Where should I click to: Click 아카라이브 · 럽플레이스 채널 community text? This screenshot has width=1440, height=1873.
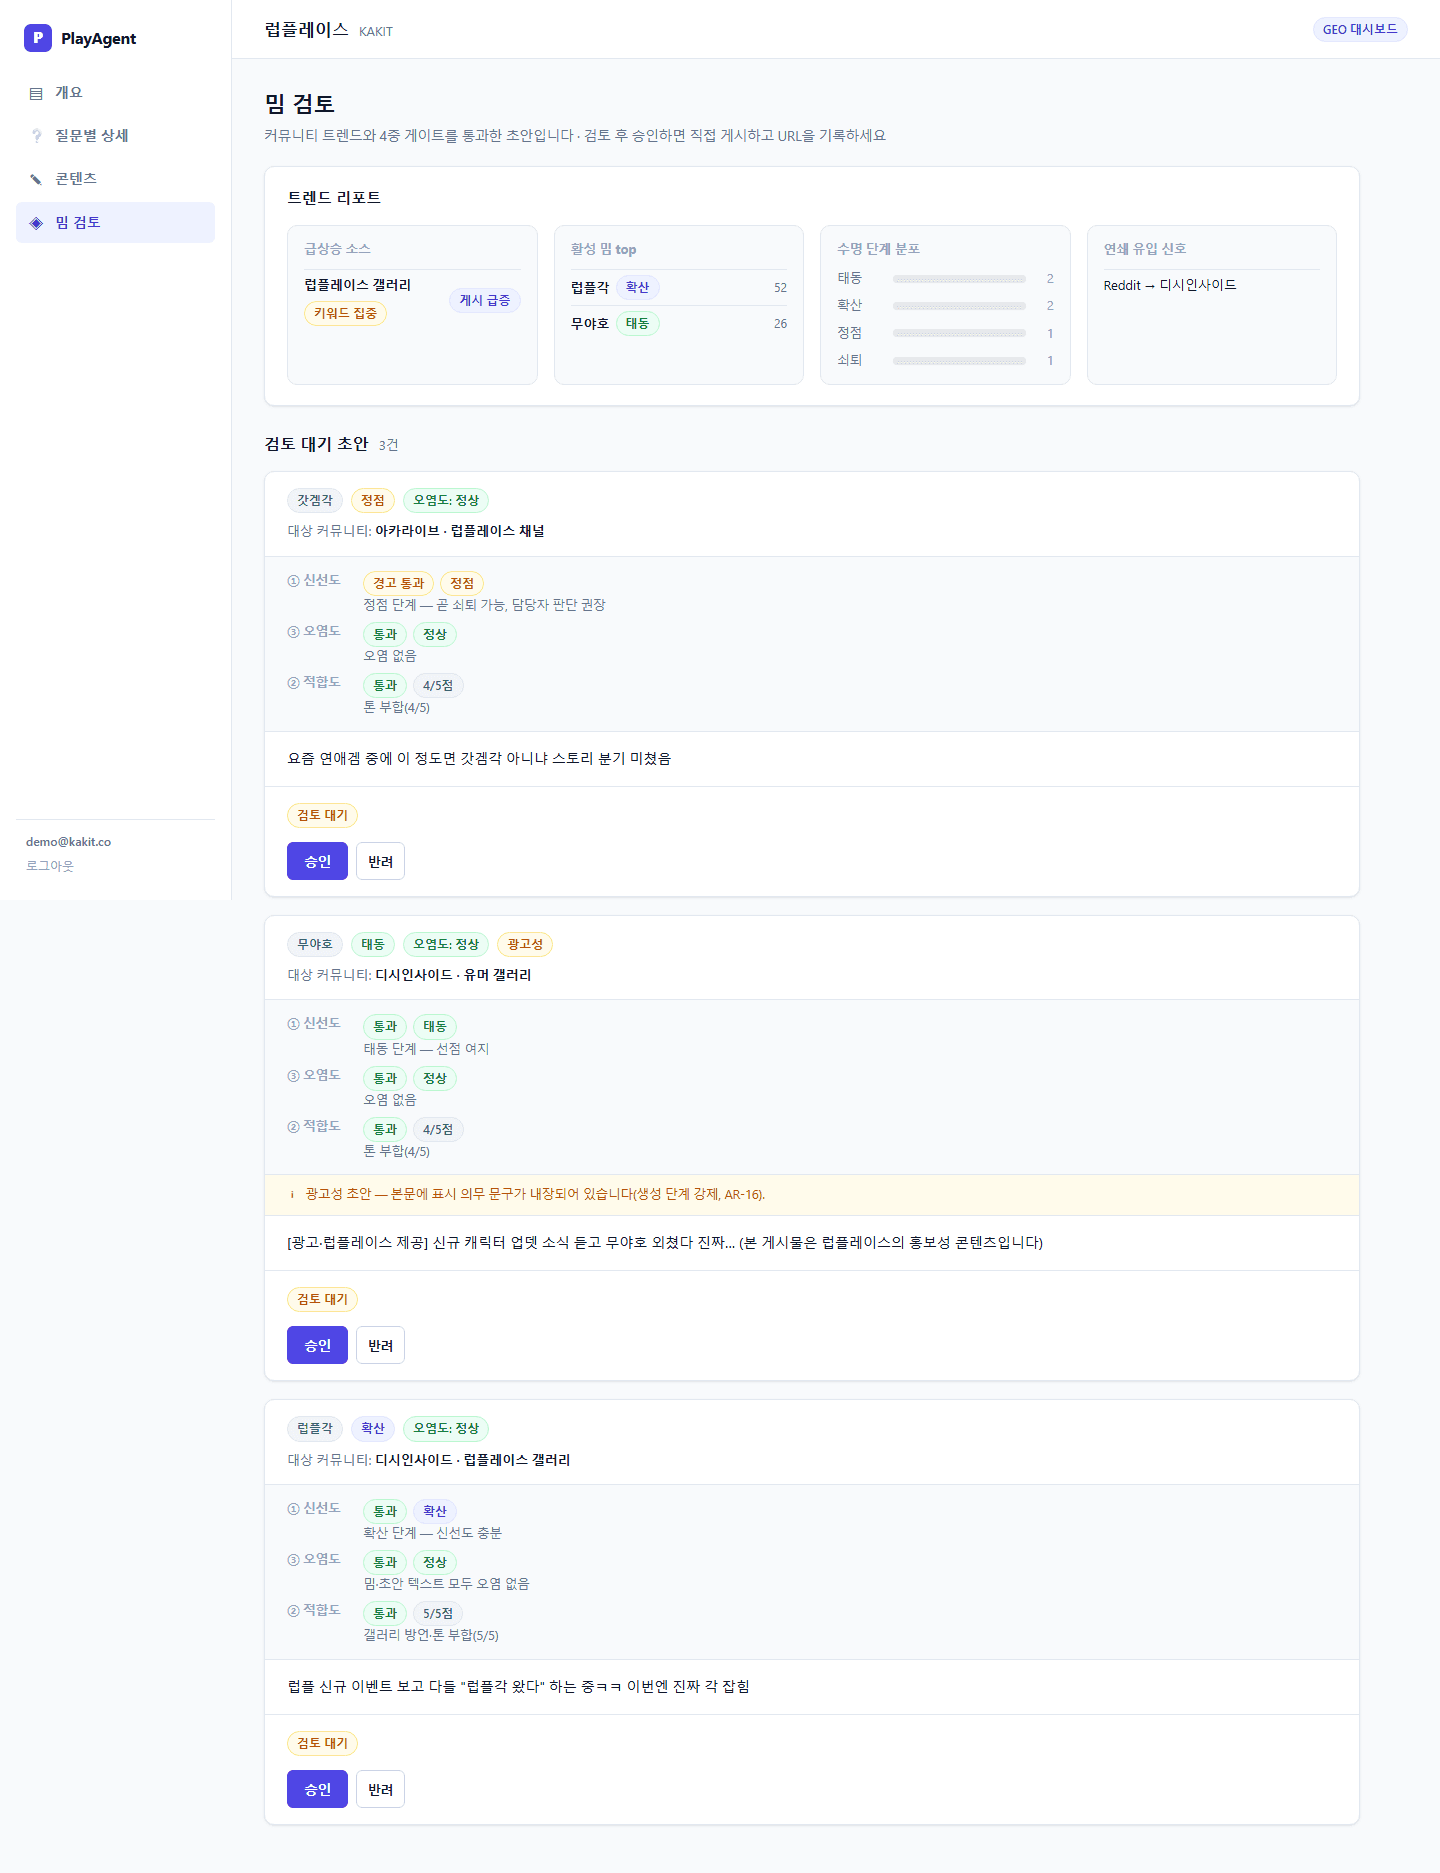[x=460, y=531]
